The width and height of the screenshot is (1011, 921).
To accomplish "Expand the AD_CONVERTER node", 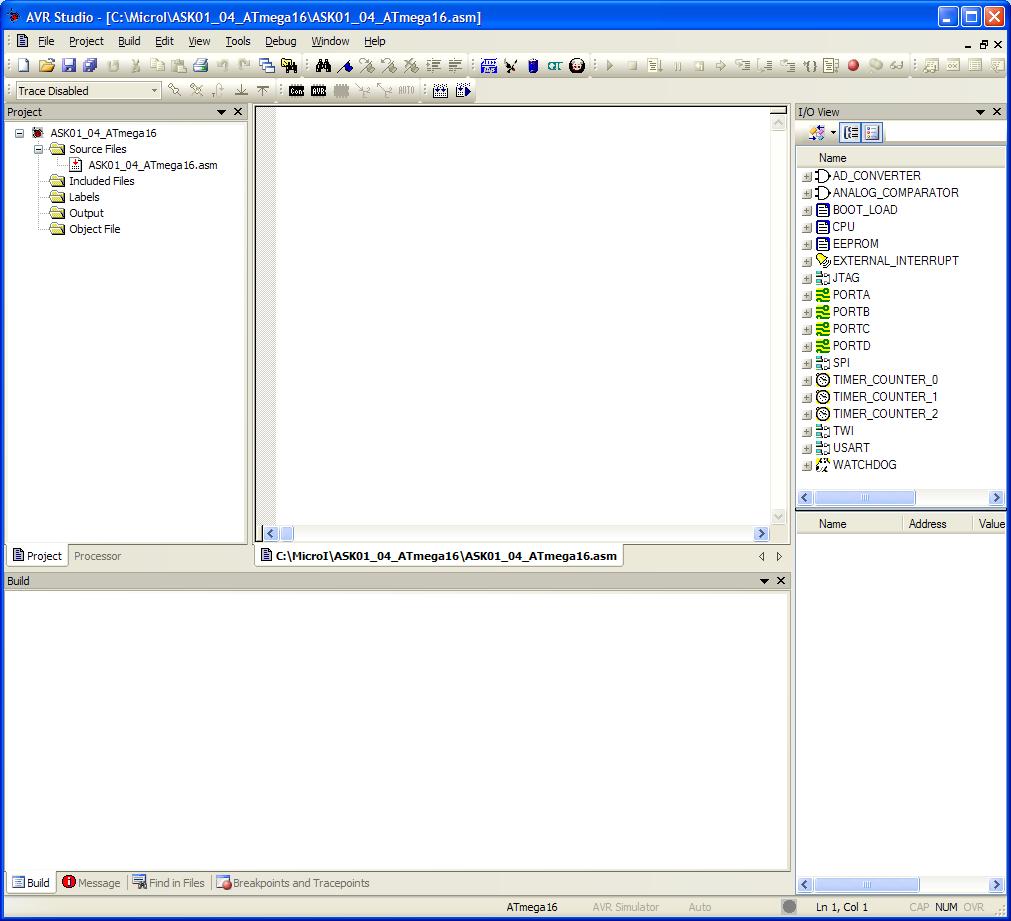I will 806,176.
